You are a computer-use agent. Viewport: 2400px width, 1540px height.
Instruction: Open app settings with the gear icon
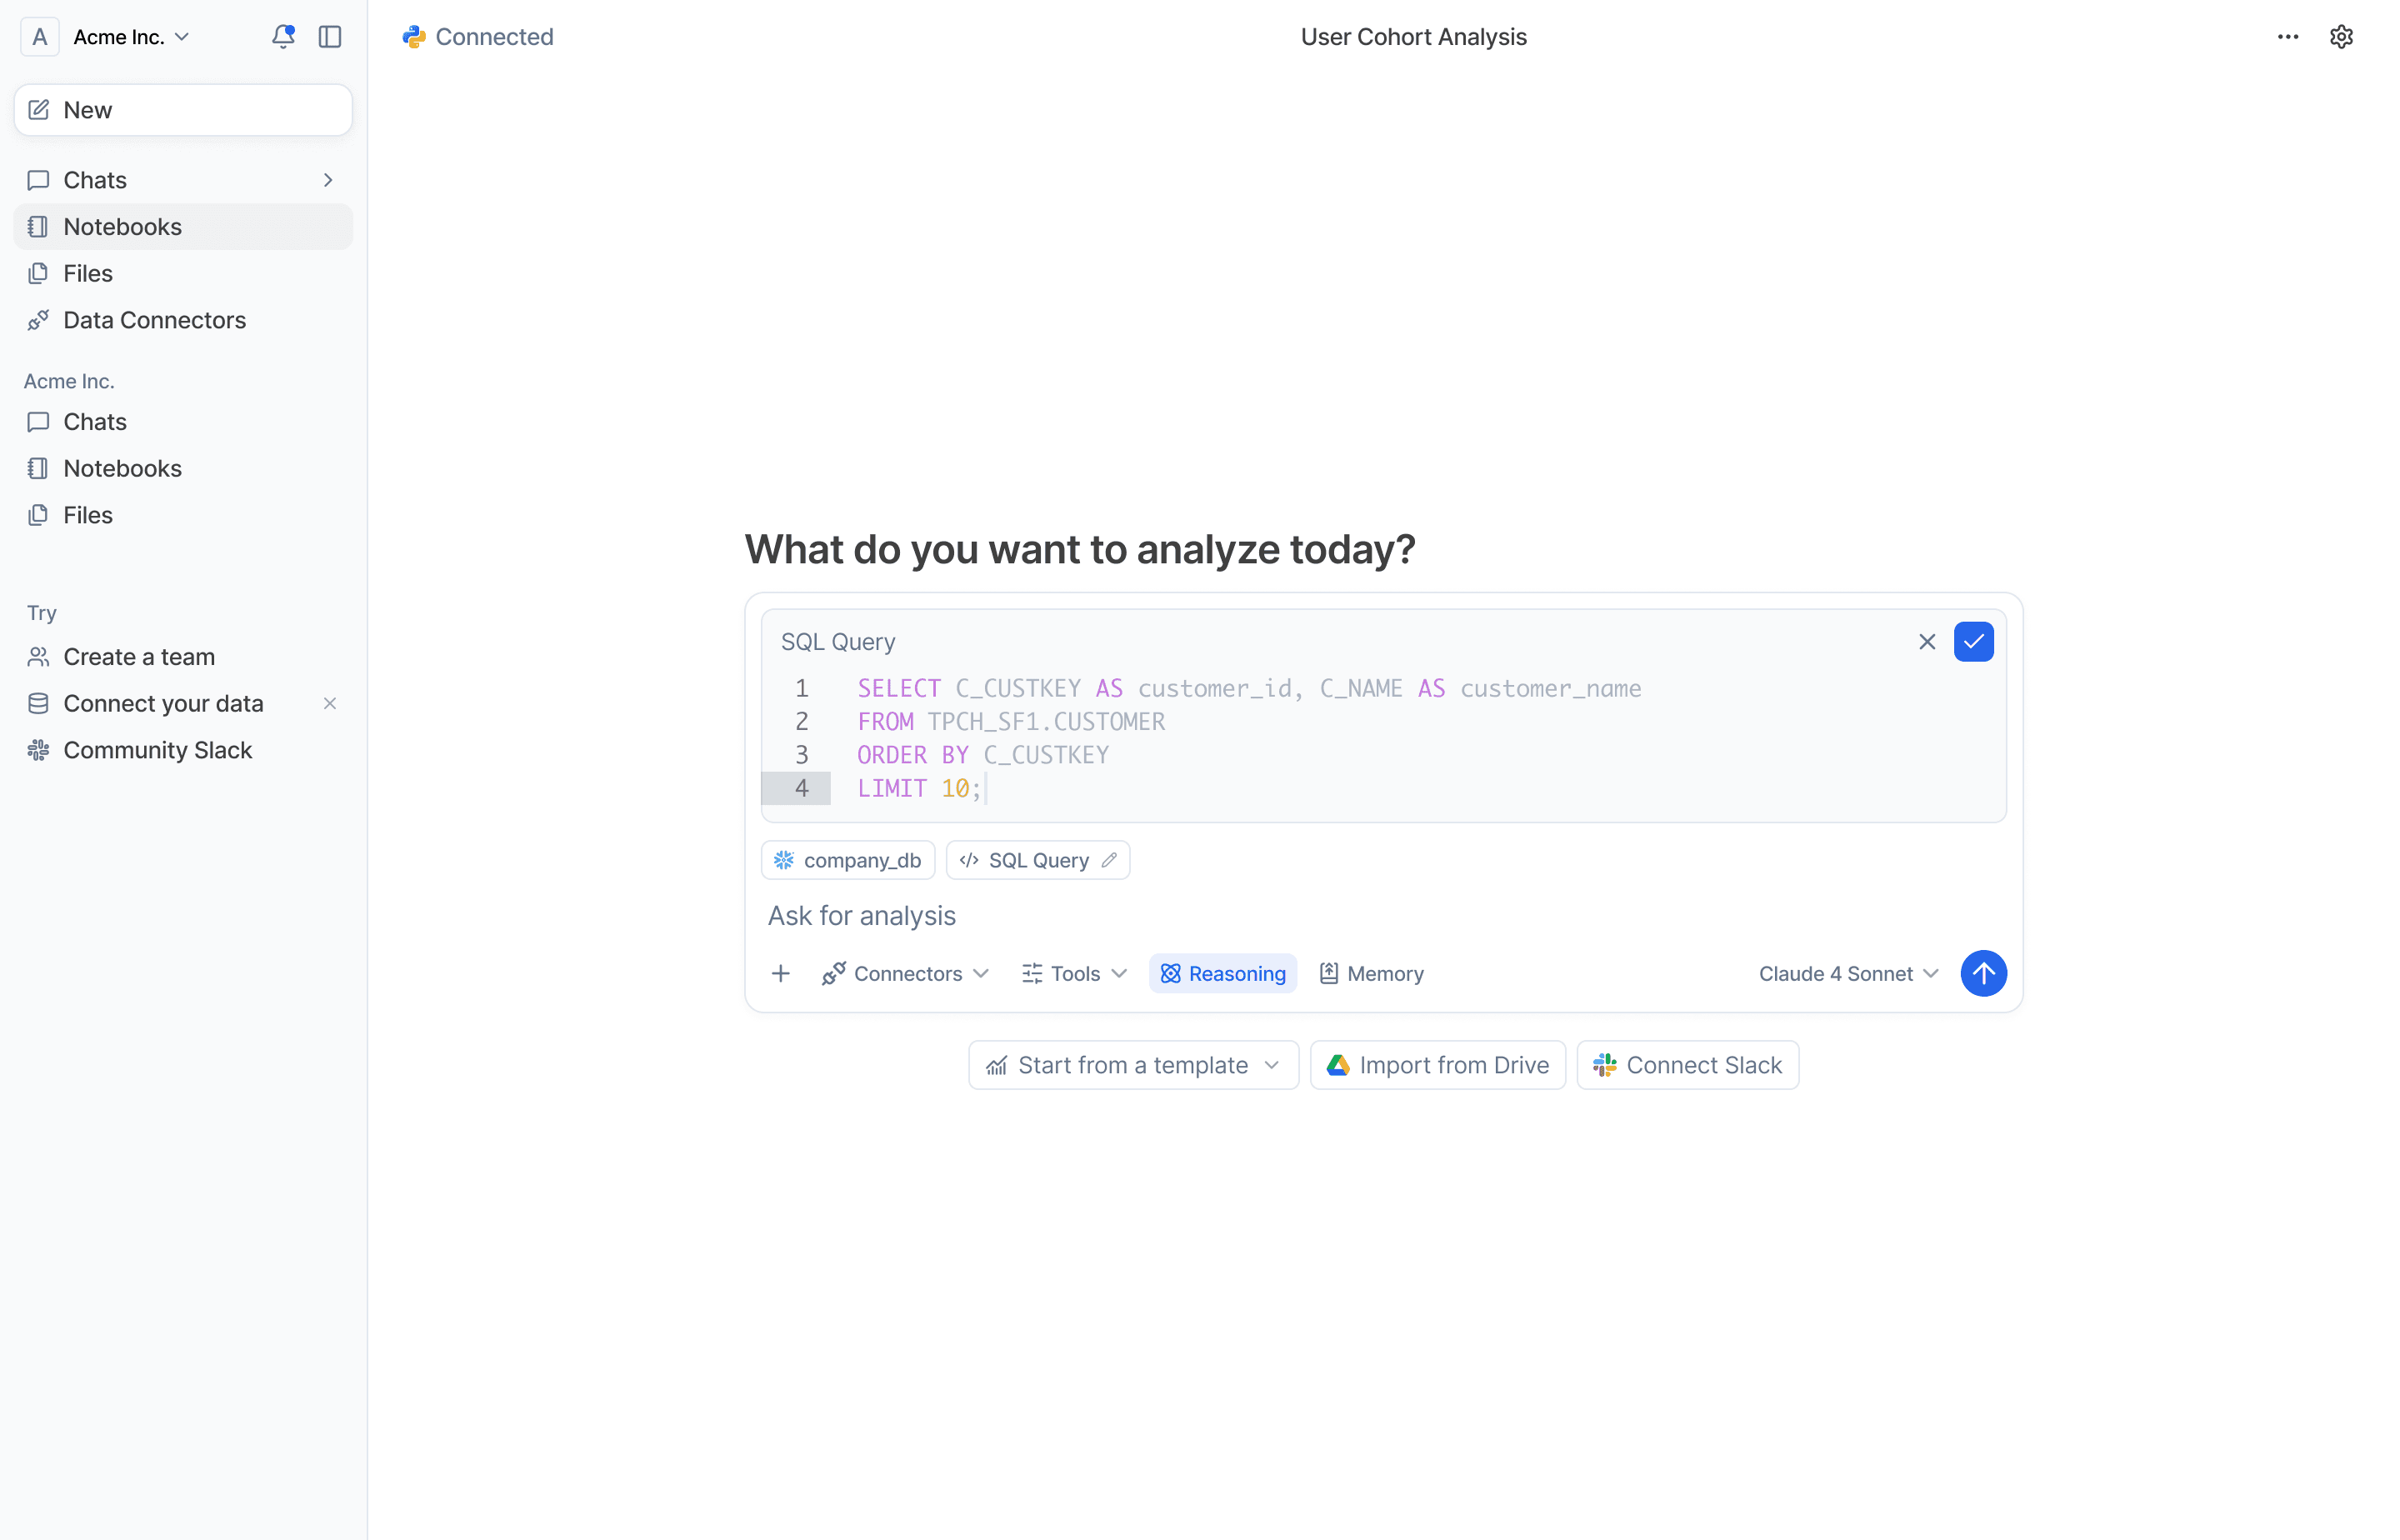2342,36
